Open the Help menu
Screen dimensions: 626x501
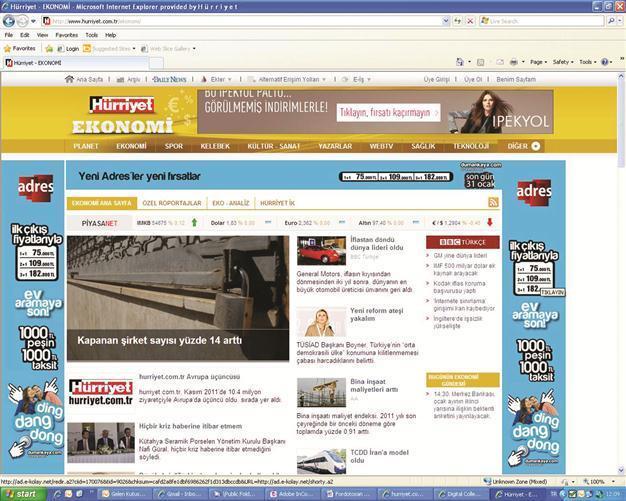pyautogui.click(x=111, y=35)
